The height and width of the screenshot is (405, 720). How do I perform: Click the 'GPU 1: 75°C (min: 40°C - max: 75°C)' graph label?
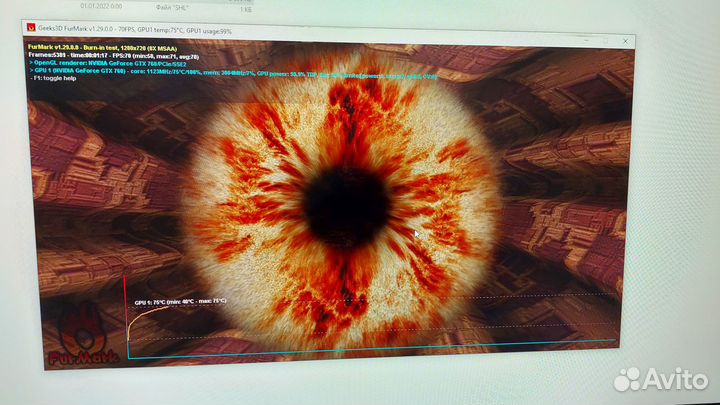pyautogui.click(x=180, y=302)
